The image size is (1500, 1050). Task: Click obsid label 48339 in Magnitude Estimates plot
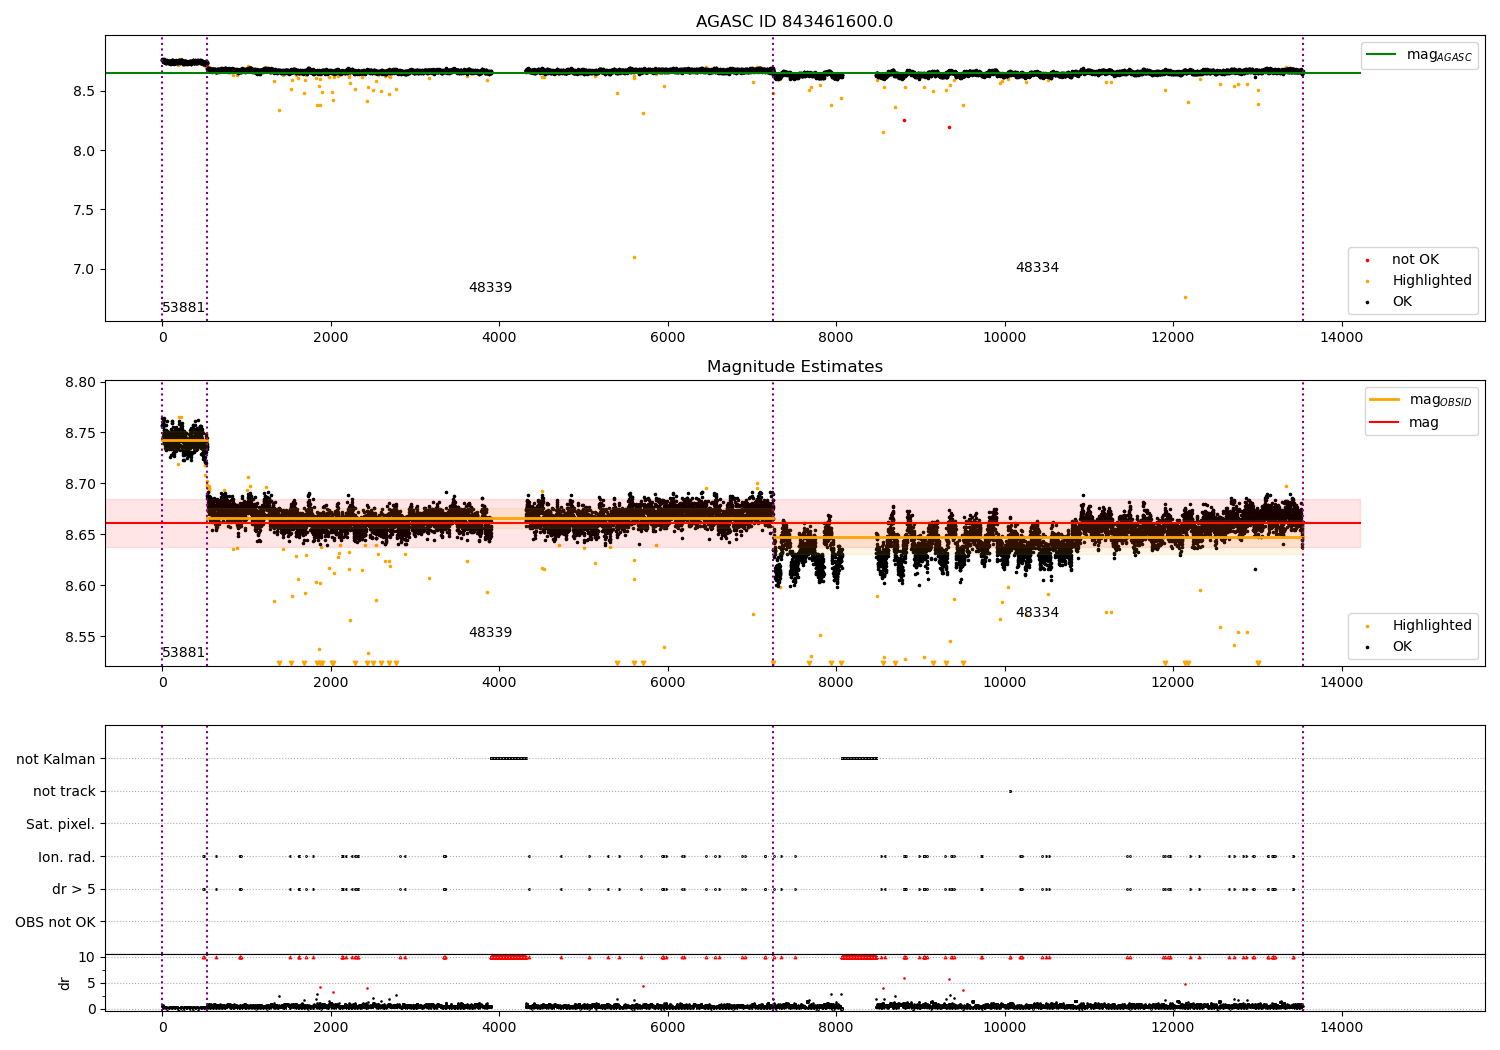coord(490,633)
